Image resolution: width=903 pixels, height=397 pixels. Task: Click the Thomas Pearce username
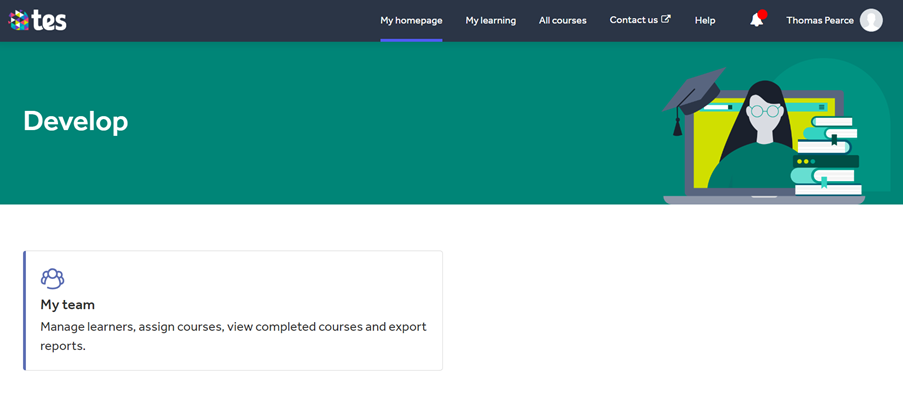(x=820, y=21)
